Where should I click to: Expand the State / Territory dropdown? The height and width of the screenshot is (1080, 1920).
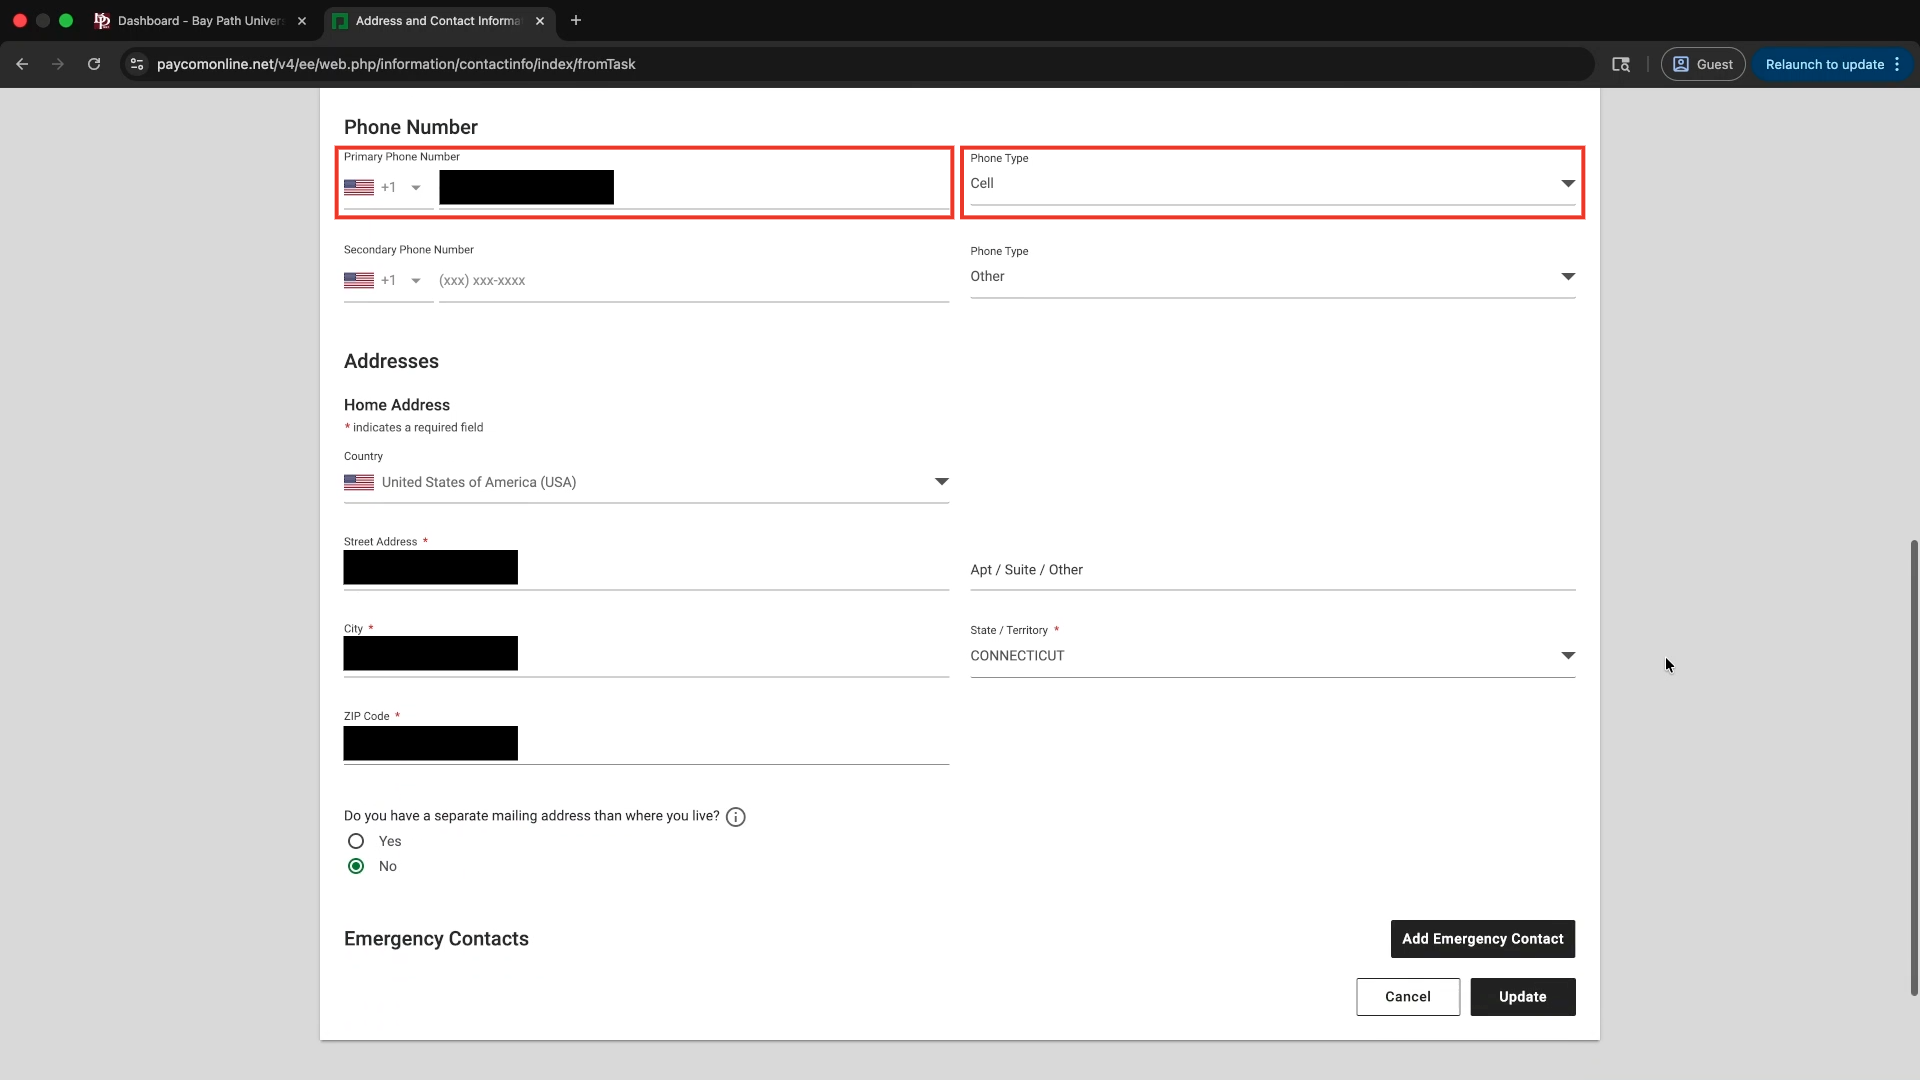pos(1271,656)
